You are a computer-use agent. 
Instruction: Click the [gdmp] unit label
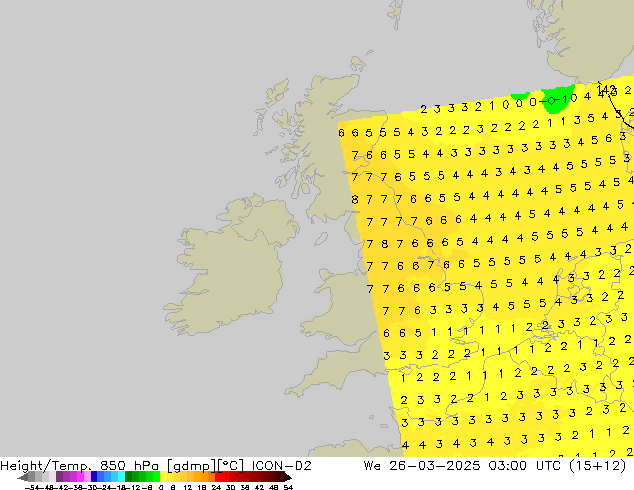[x=191, y=466]
